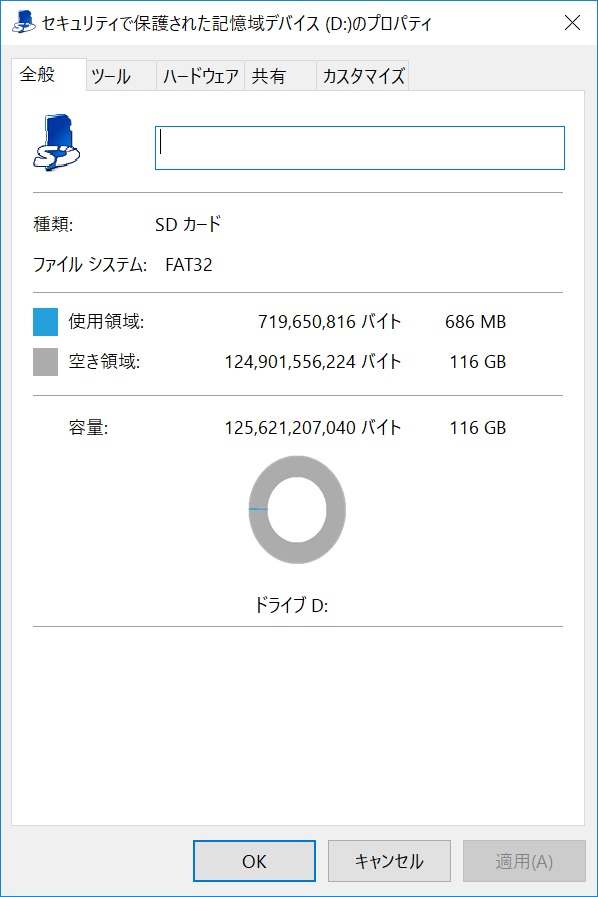Click the 124,901,556,224 バイト free value
The width and height of the screenshot is (598, 897).
click(x=313, y=362)
